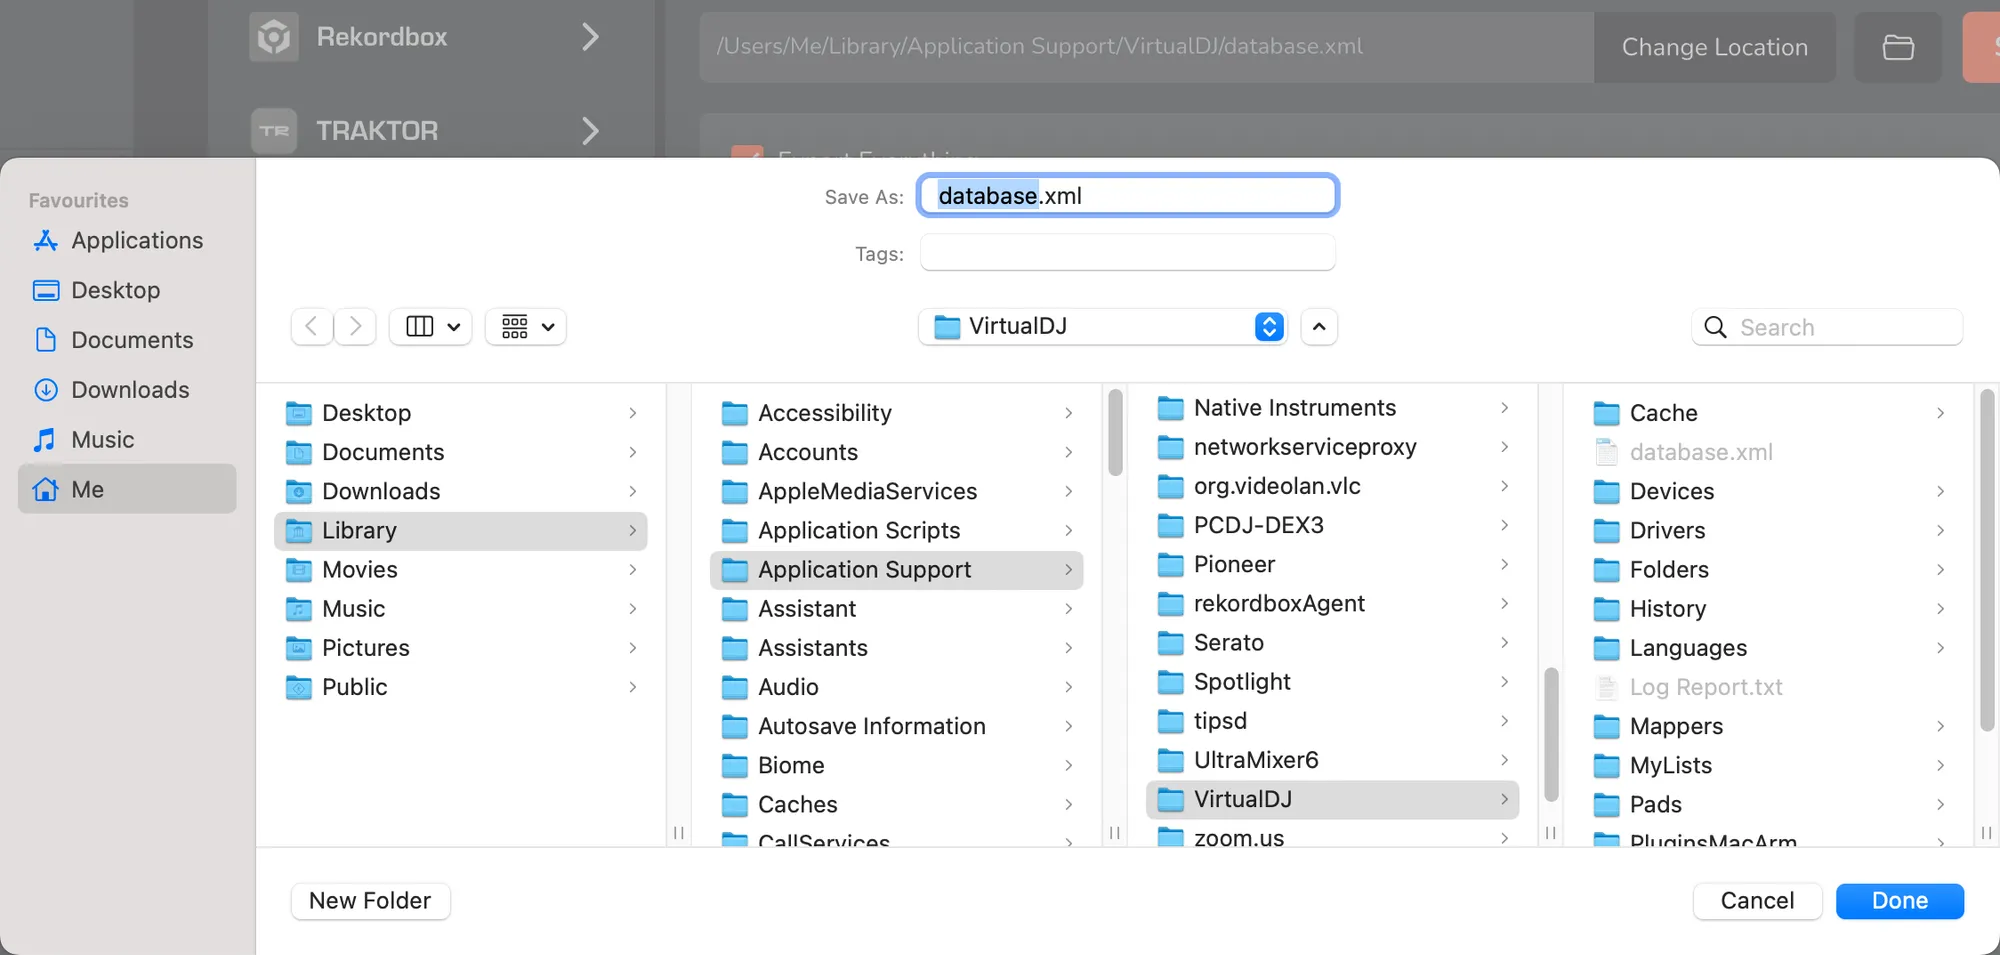2000x955 pixels.
Task: Click the TRAKTOR logo icon
Action: click(x=273, y=131)
